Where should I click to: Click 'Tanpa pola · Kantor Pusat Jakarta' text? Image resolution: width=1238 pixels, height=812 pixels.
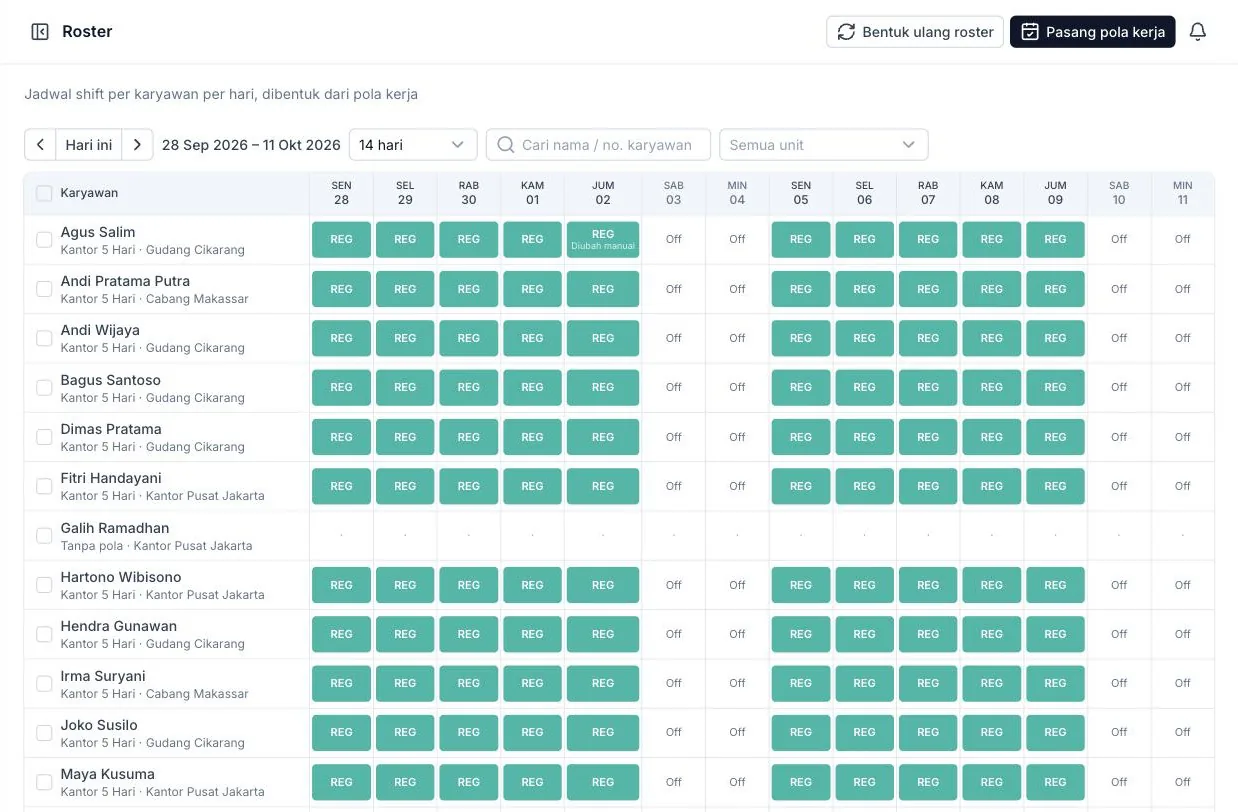coord(157,546)
